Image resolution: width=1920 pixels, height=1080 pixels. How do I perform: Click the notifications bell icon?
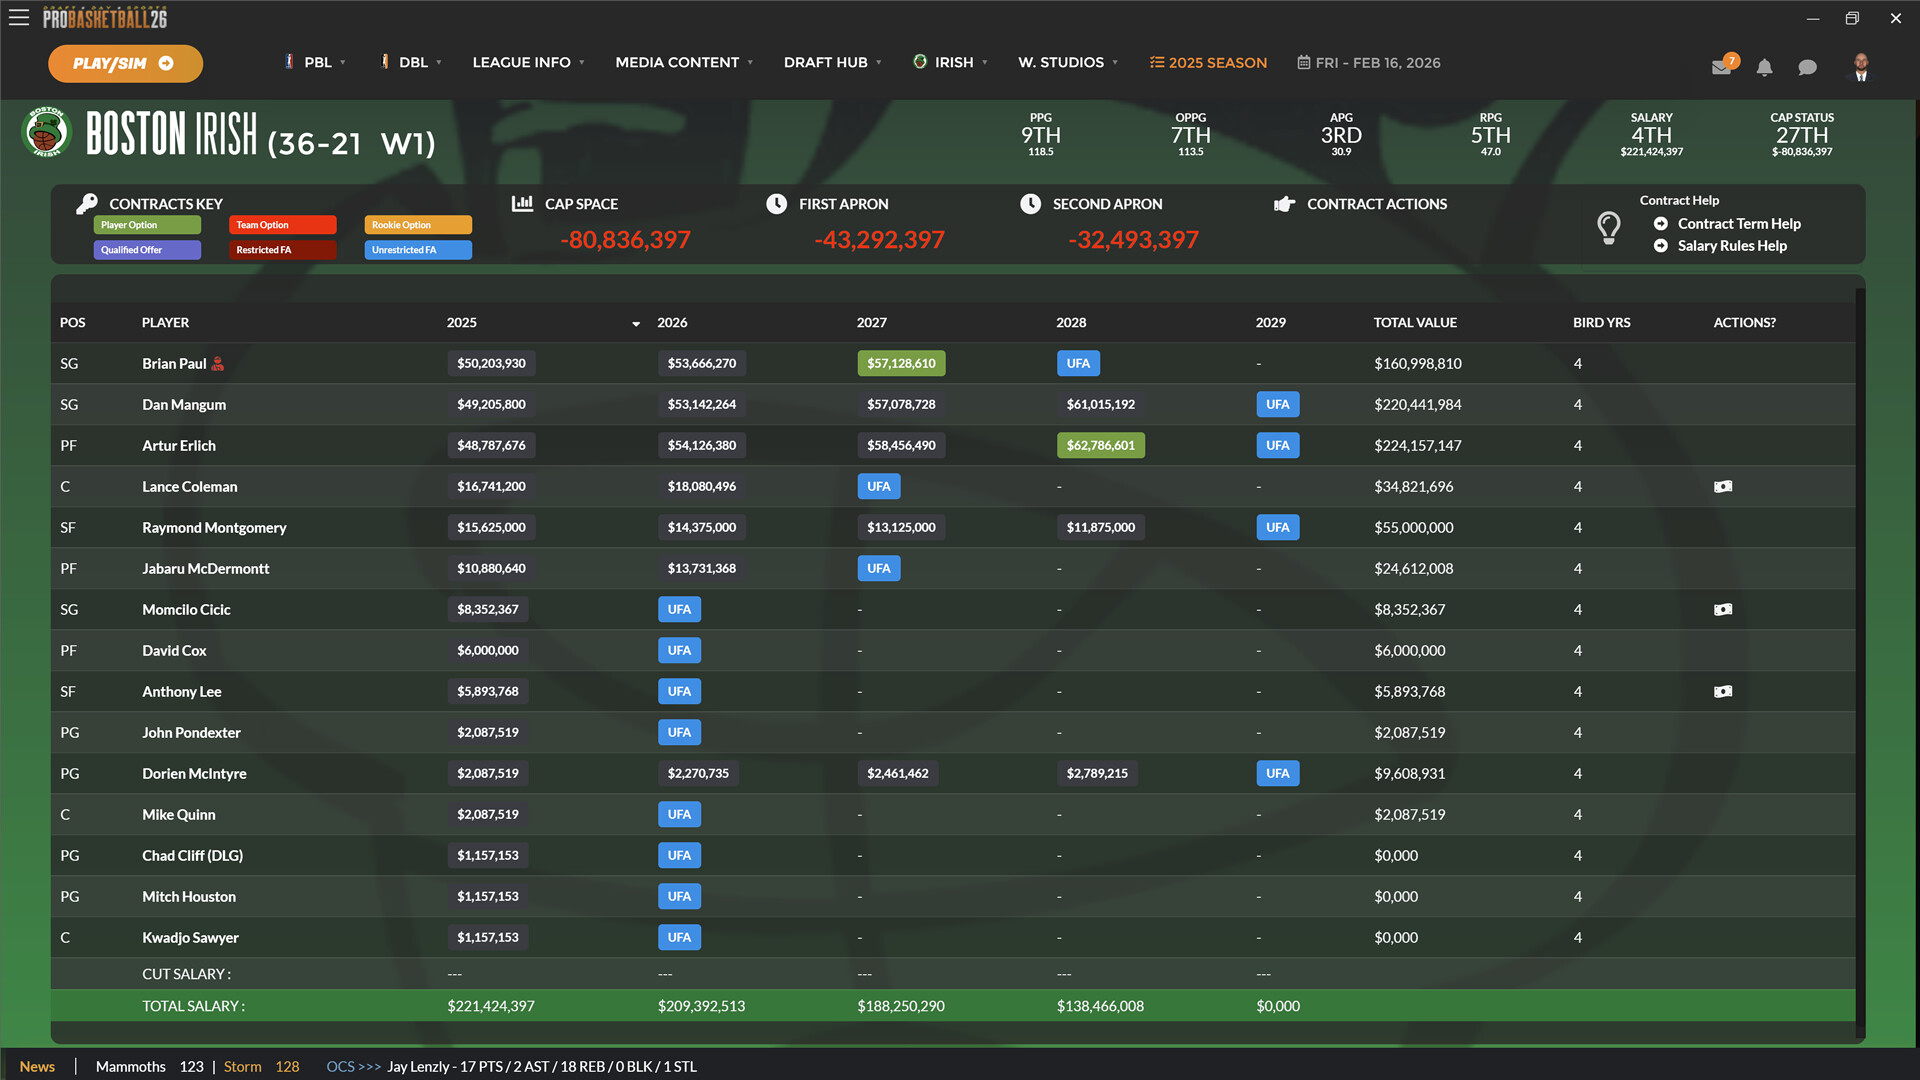click(x=1764, y=67)
